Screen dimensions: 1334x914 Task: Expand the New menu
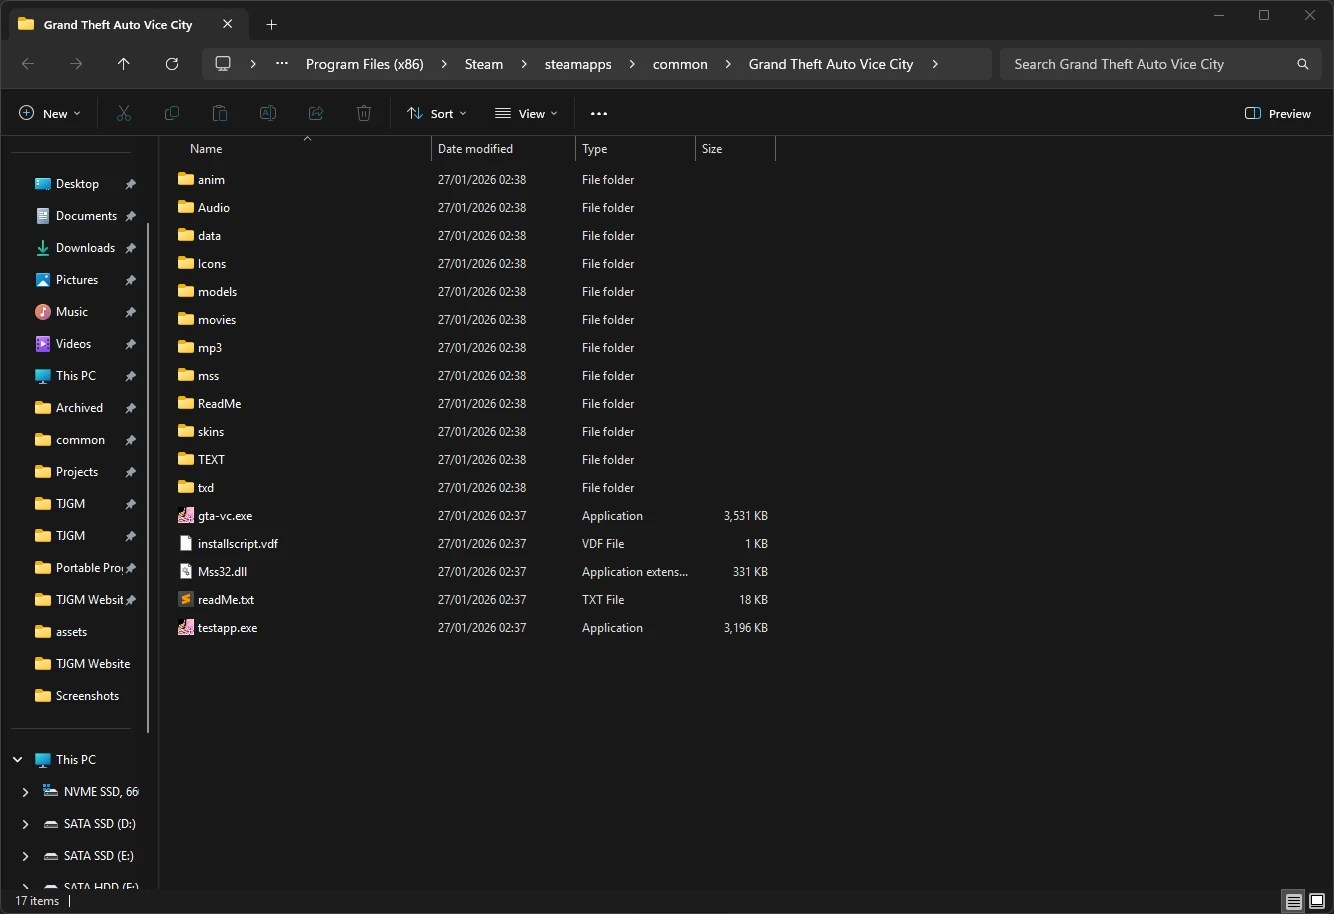(x=49, y=113)
